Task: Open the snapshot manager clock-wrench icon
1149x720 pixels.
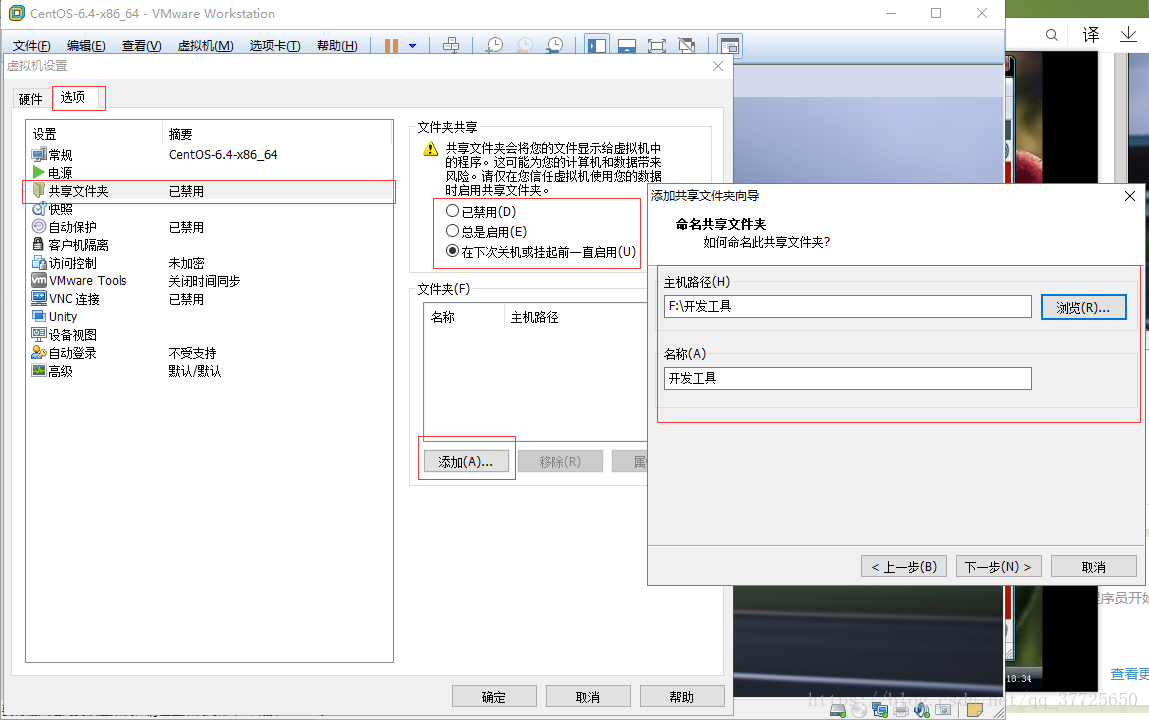Action: (555, 46)
